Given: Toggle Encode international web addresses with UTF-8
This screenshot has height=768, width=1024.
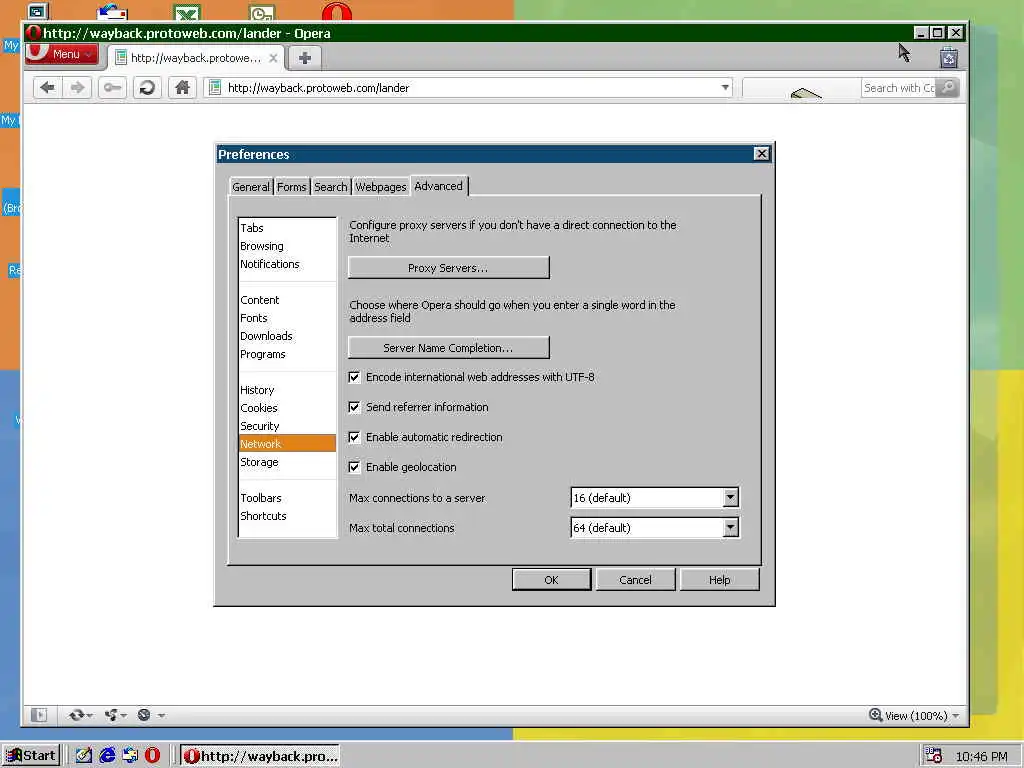Looking at the screenshot, I should 355,377.
